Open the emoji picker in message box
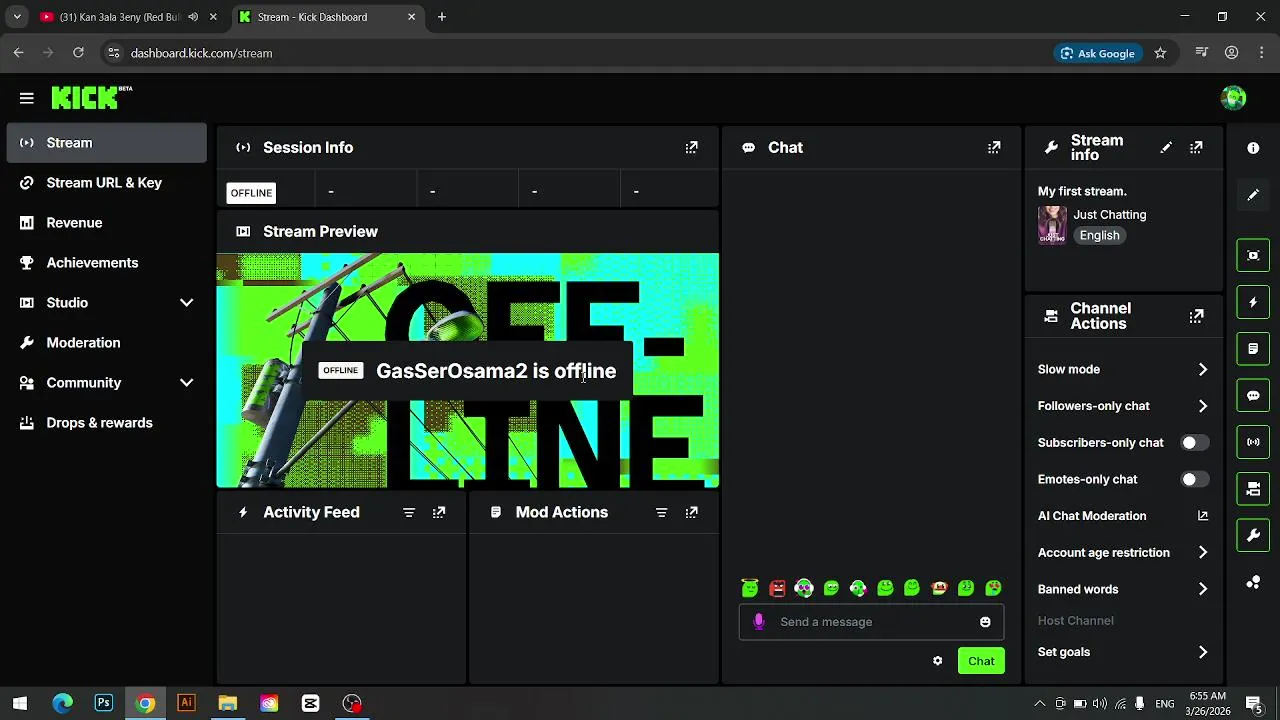The width and height of the screenshot is (1280, 720). tap(985, 622)
